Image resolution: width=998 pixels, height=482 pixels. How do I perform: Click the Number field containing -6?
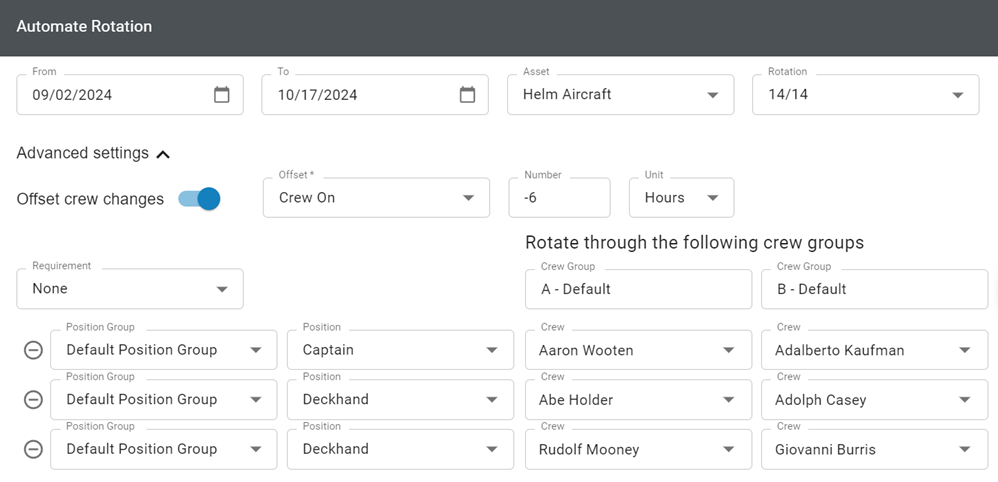559,198
